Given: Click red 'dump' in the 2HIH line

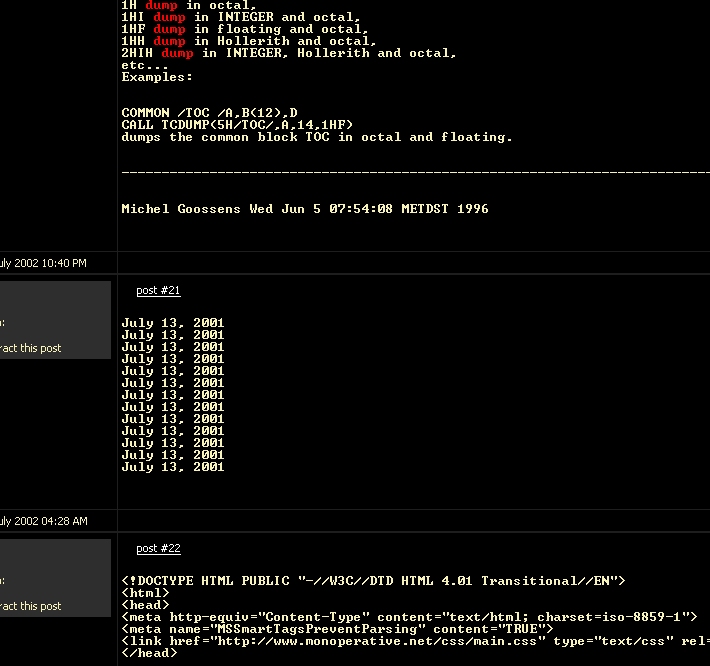Looking at the screenshot, I should coord(178,53).
